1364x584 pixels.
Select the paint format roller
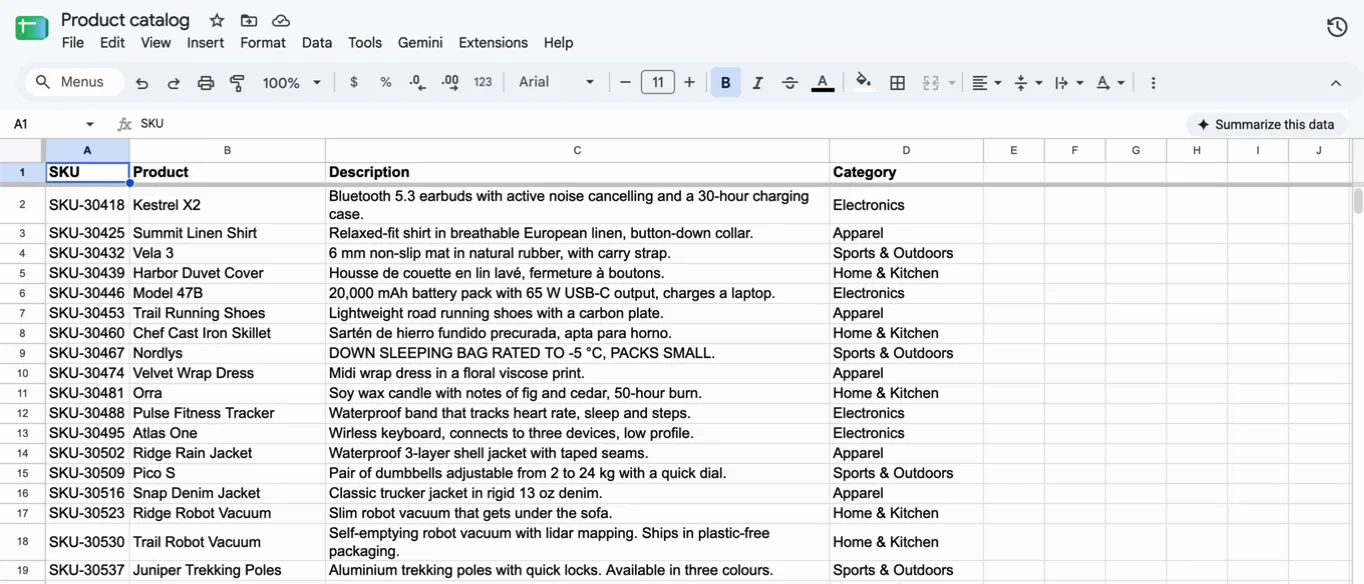click(x=237, y=83)
